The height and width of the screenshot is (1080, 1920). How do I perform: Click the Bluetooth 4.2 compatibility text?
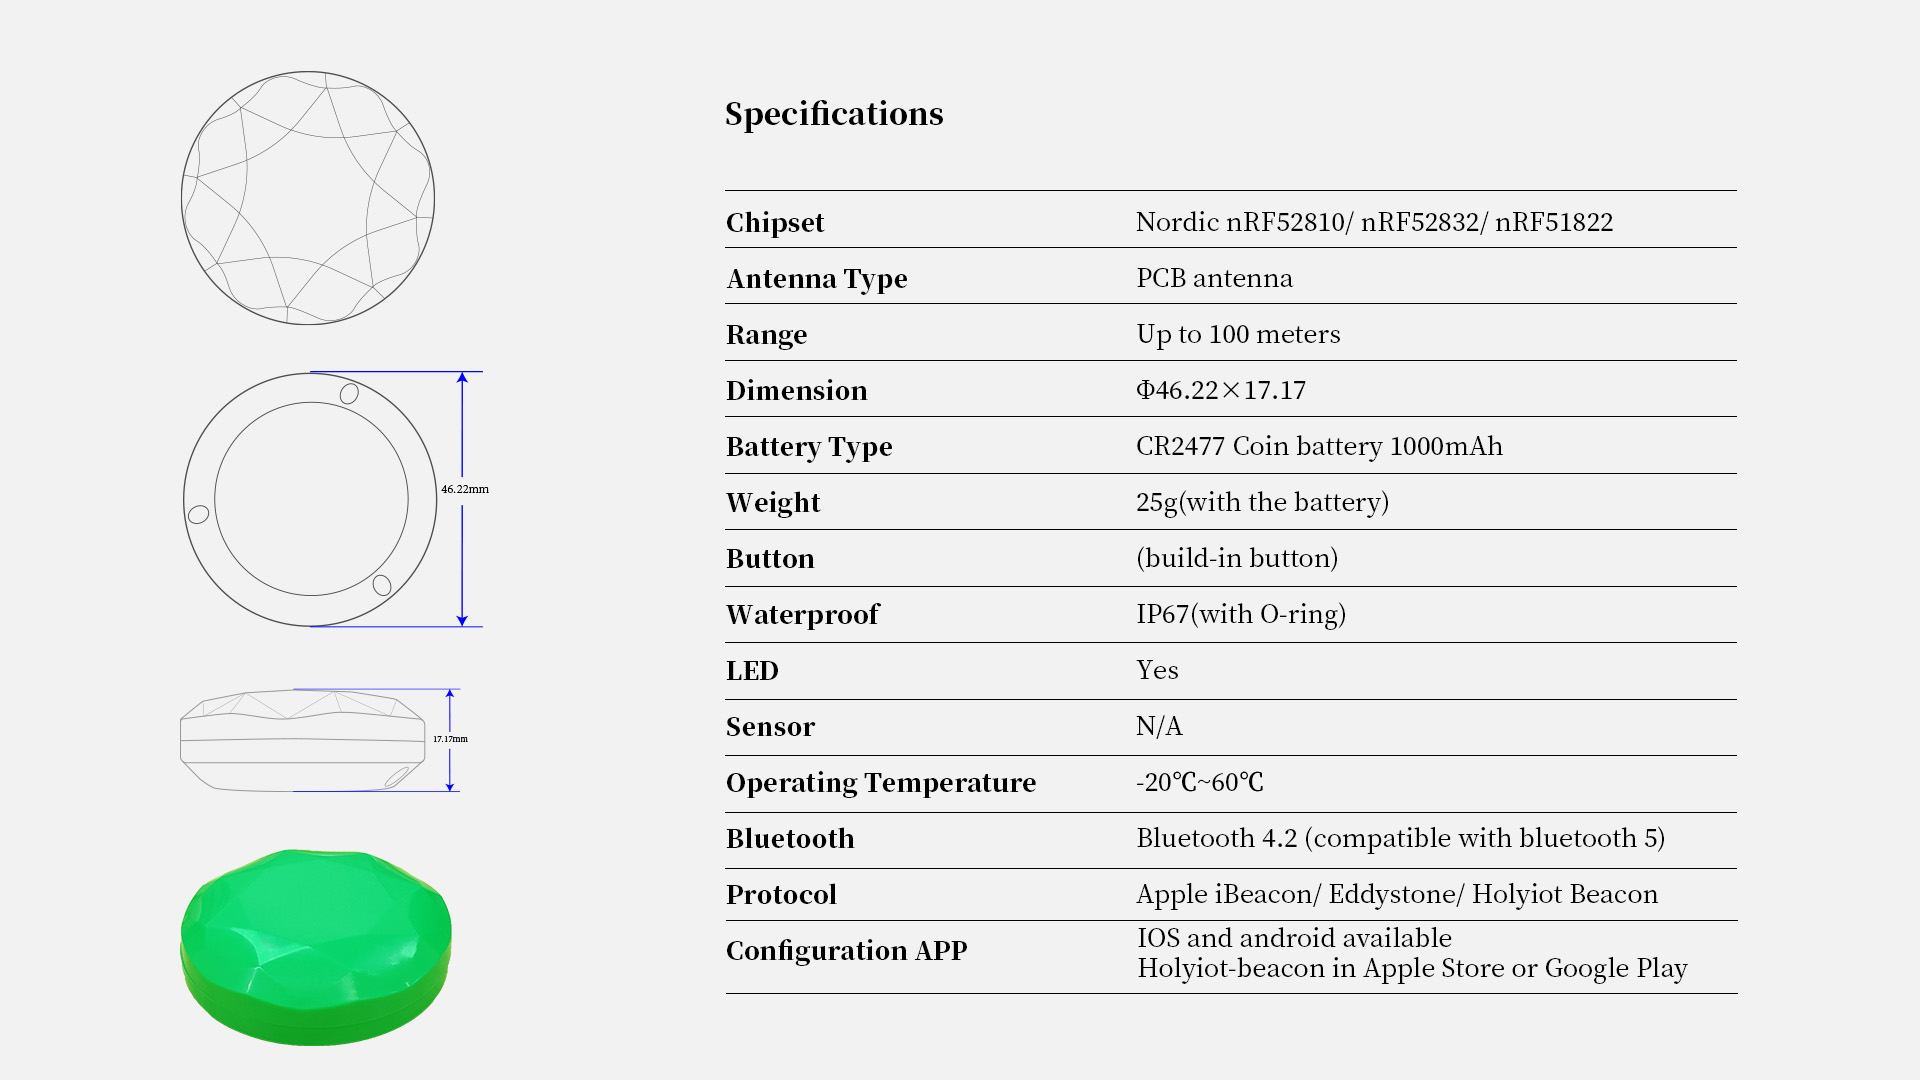coord(1400,838)
